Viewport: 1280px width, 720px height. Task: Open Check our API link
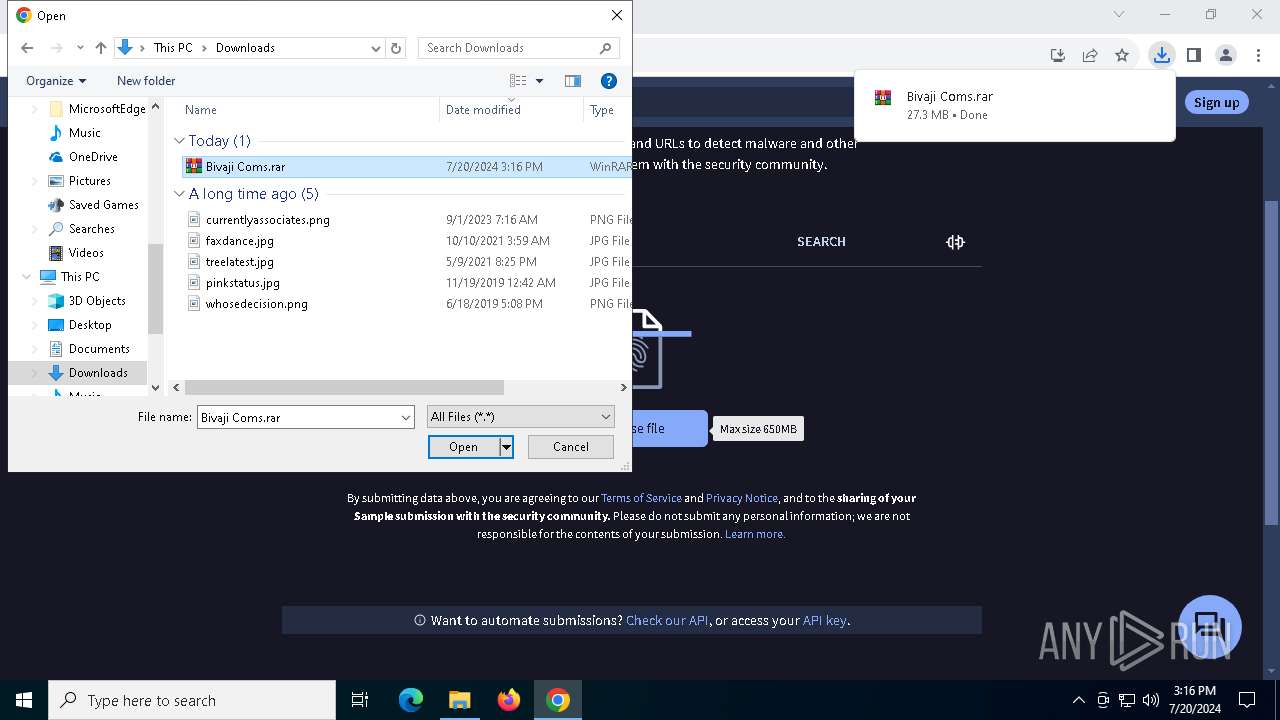667,620
